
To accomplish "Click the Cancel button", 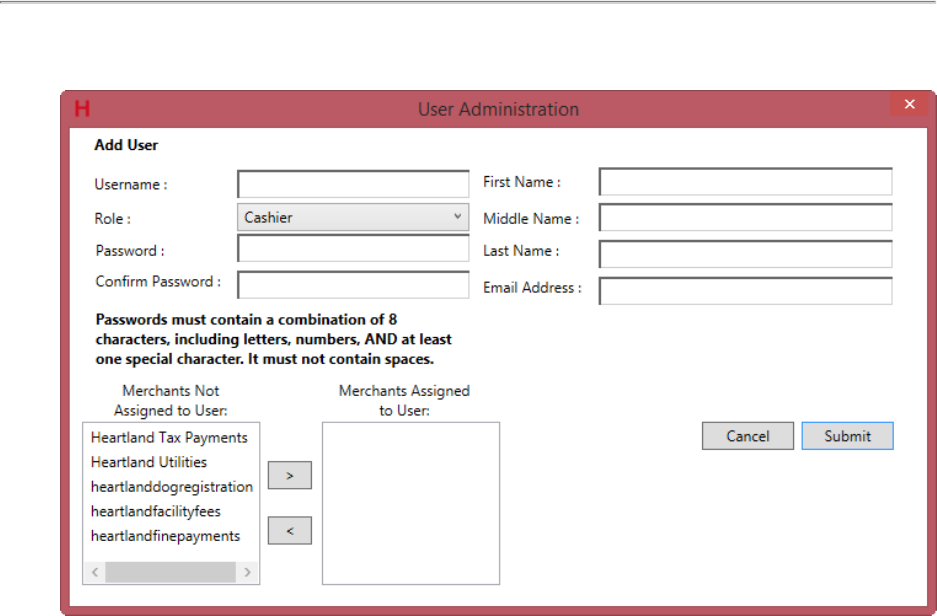I will [x=748, y=436].
